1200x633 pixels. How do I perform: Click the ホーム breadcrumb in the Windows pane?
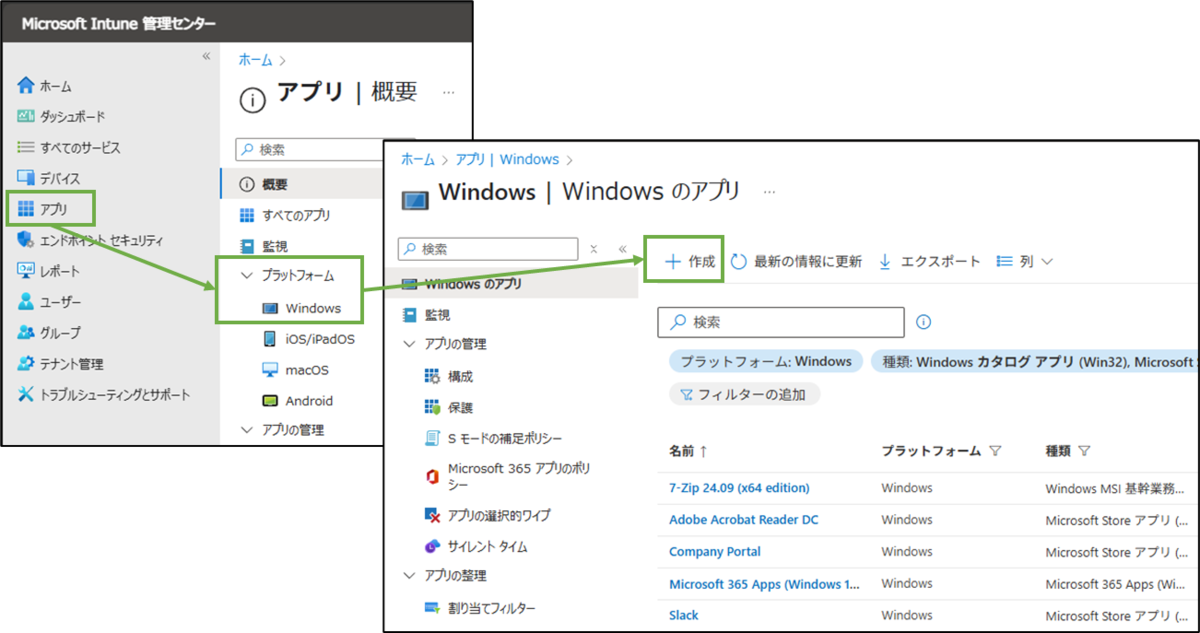point(418,159)
